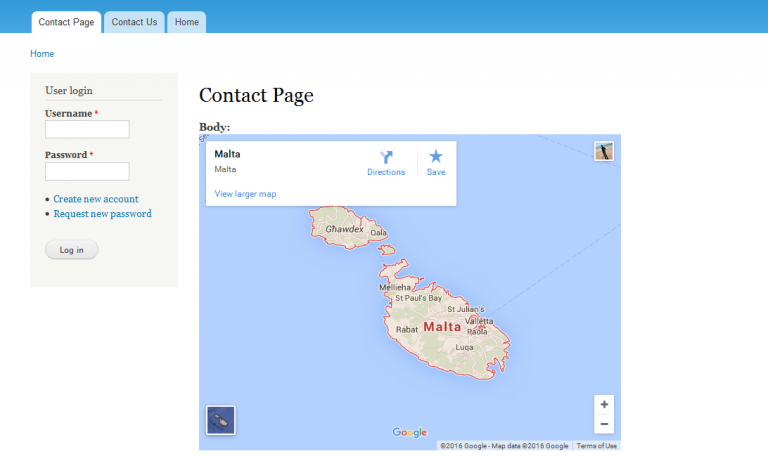Click the Qala label on map
The image size is (768, 456).
click(378, 232)
